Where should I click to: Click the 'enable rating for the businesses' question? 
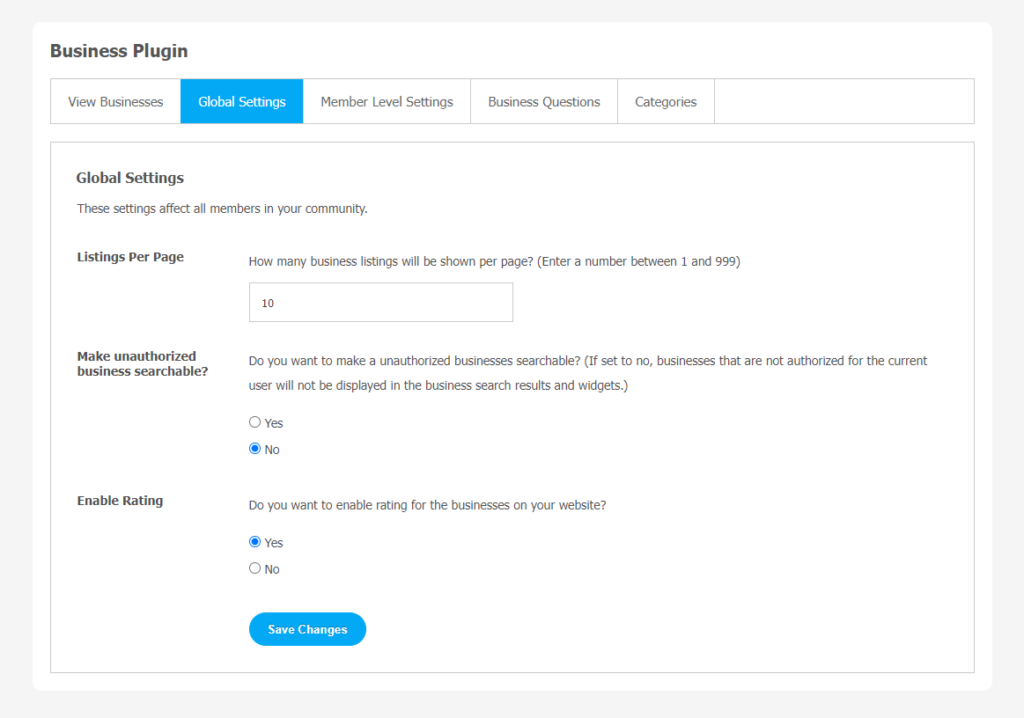coord(427,505)
